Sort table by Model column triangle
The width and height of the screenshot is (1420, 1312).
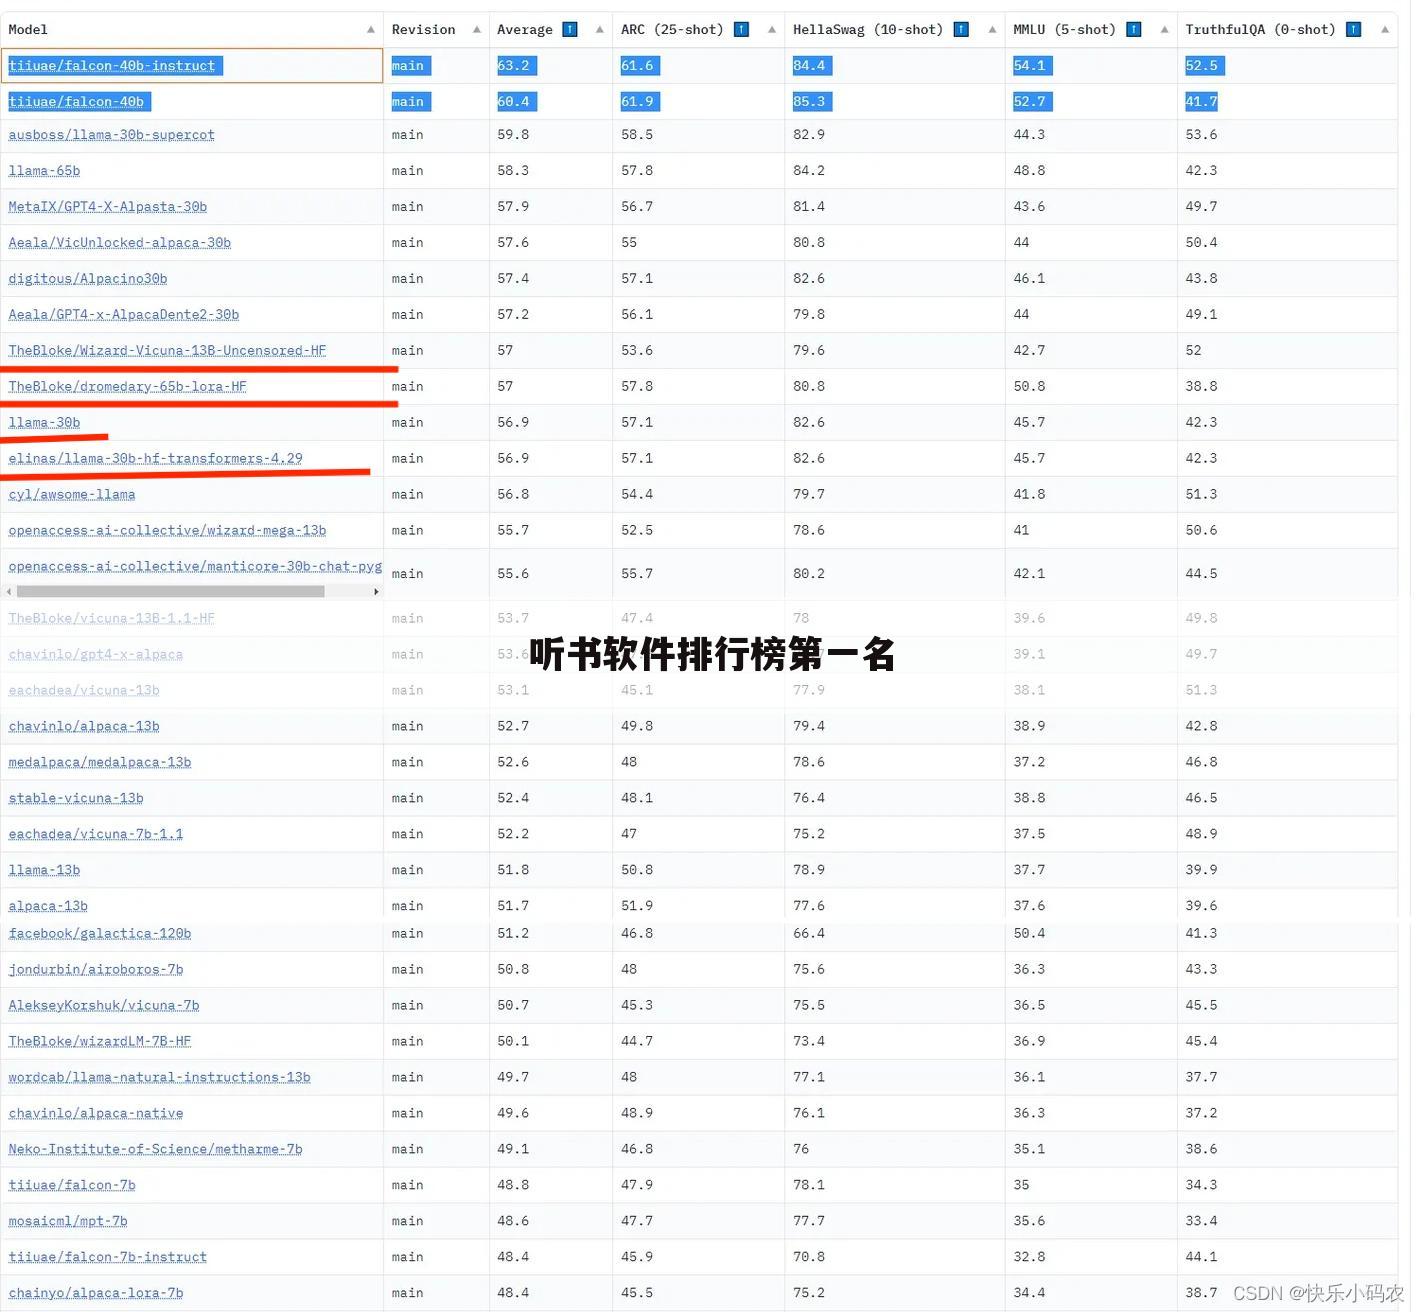coord(371,30)
